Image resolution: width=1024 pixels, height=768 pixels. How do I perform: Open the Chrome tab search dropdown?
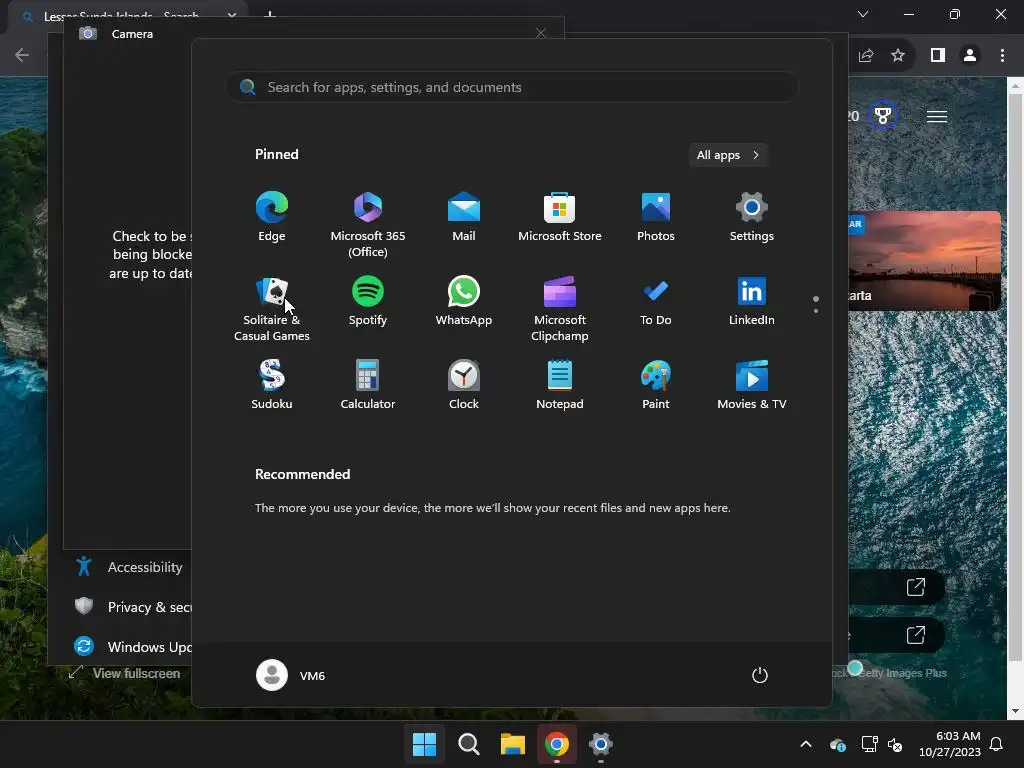coord(863,14)
